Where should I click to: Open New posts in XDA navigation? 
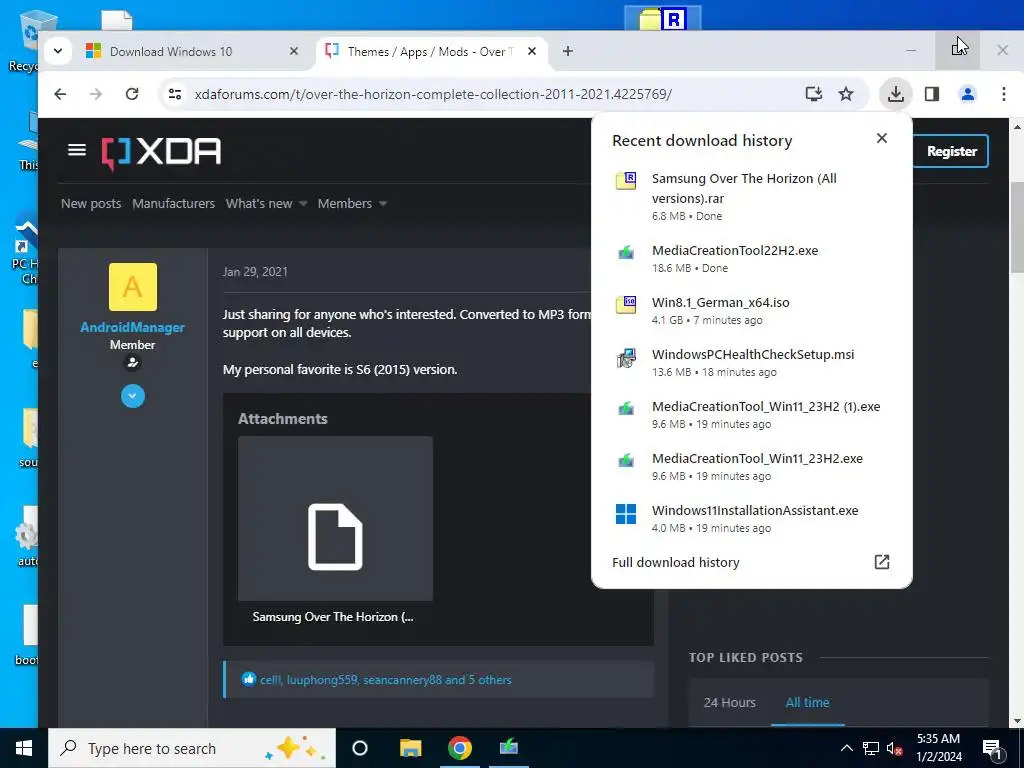pos(91,204)
